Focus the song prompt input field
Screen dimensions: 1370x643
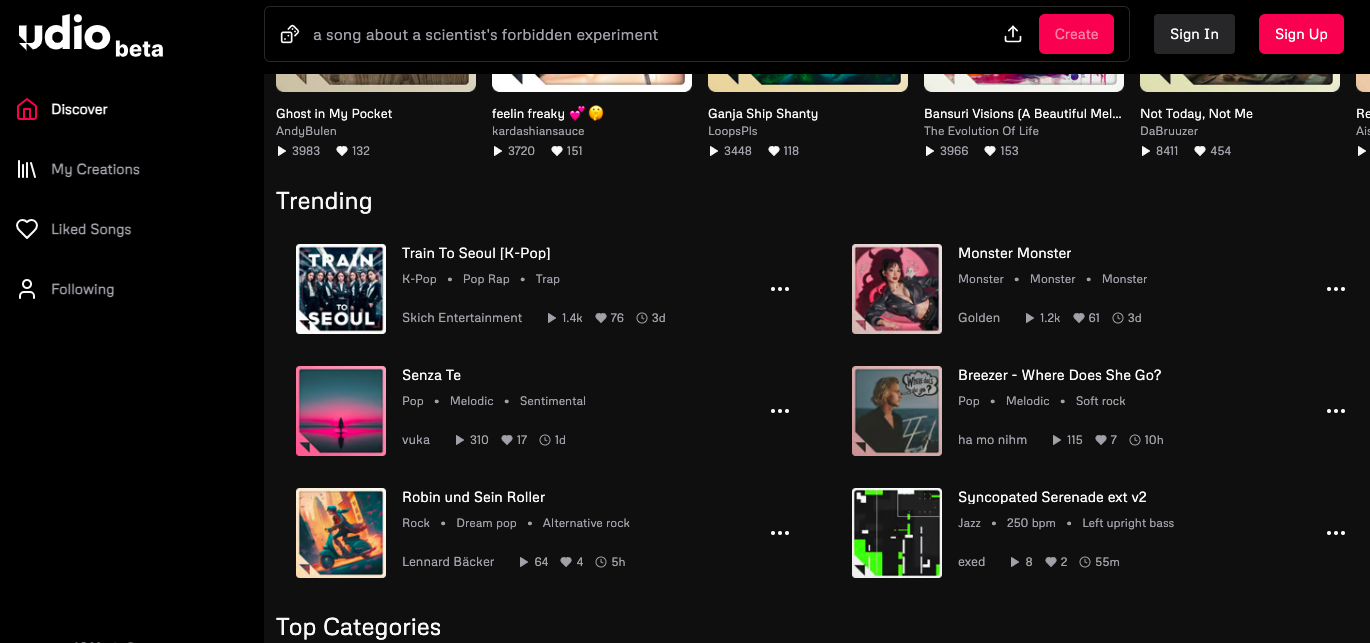click(x=640, y=35)
